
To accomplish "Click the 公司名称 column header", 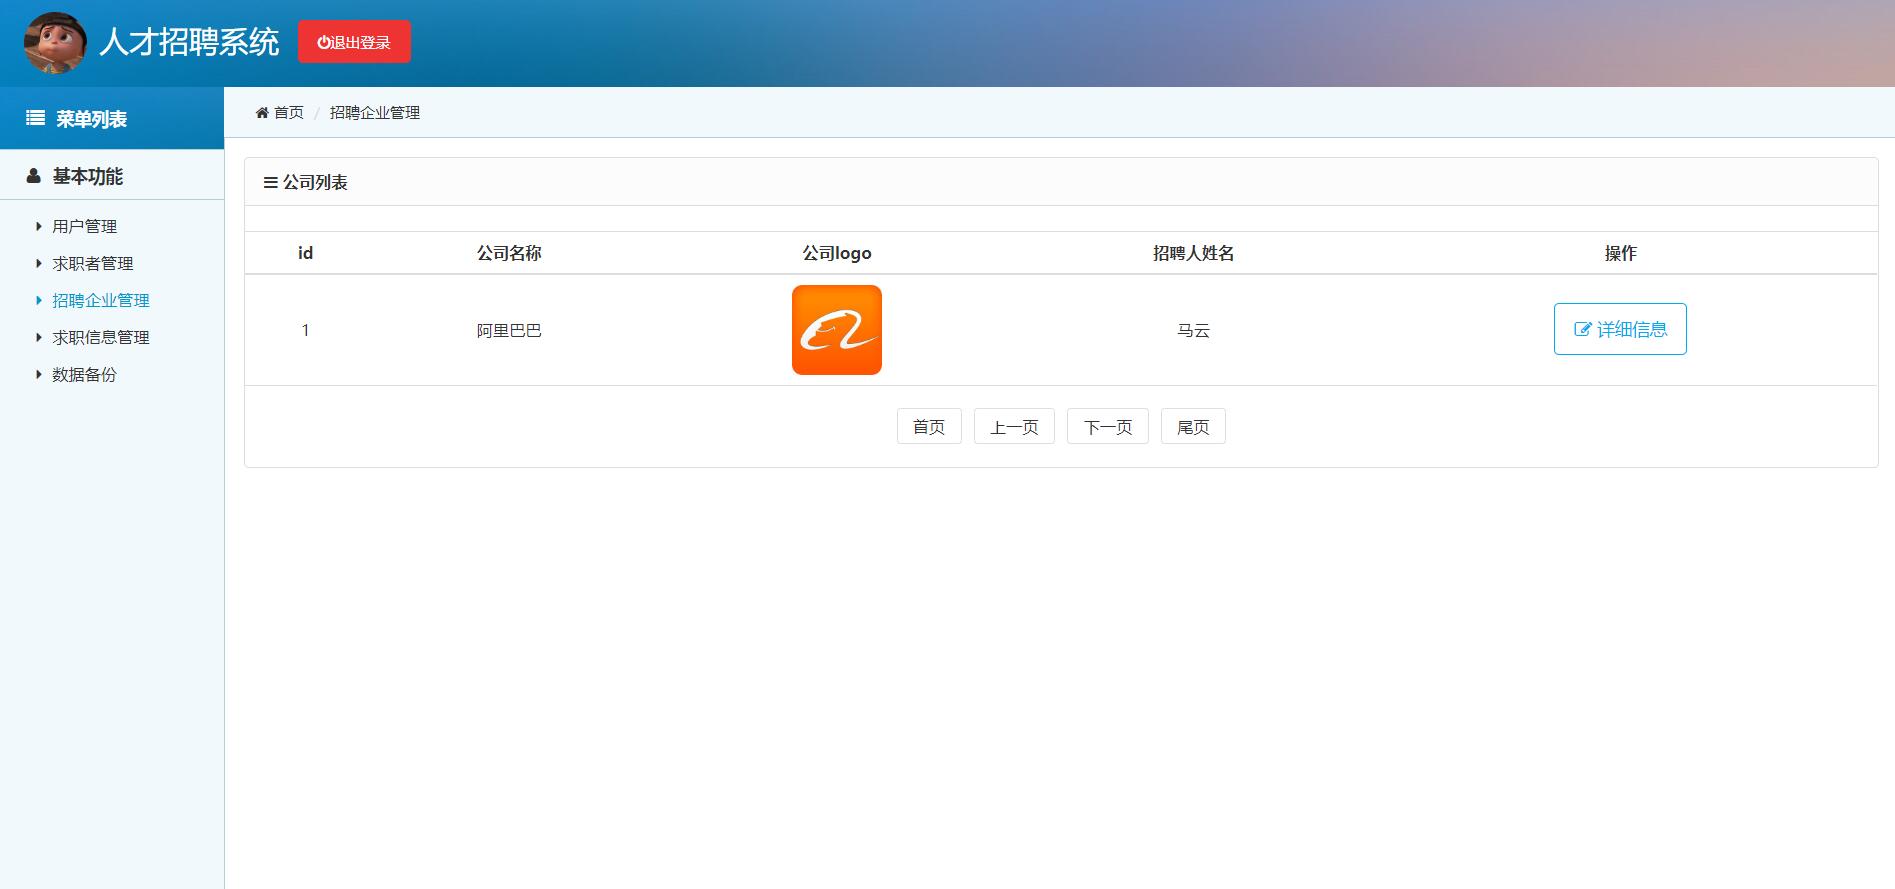I will [x=509, y=254].
